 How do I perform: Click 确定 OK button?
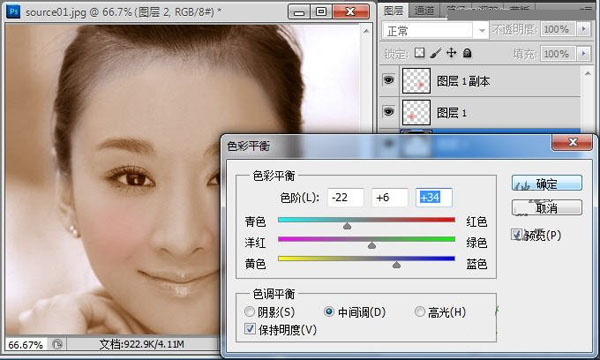pyautogui.click(x=547, y=183)
